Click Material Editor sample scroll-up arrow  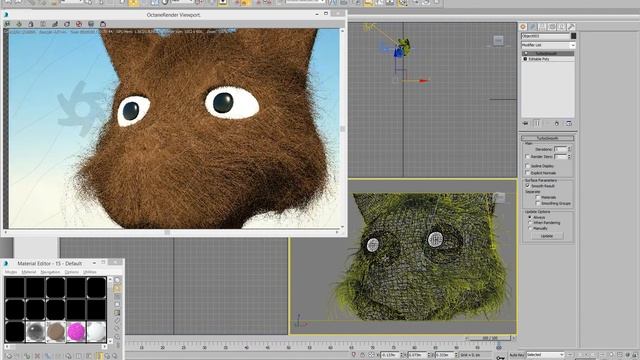(x=110, y=279)
